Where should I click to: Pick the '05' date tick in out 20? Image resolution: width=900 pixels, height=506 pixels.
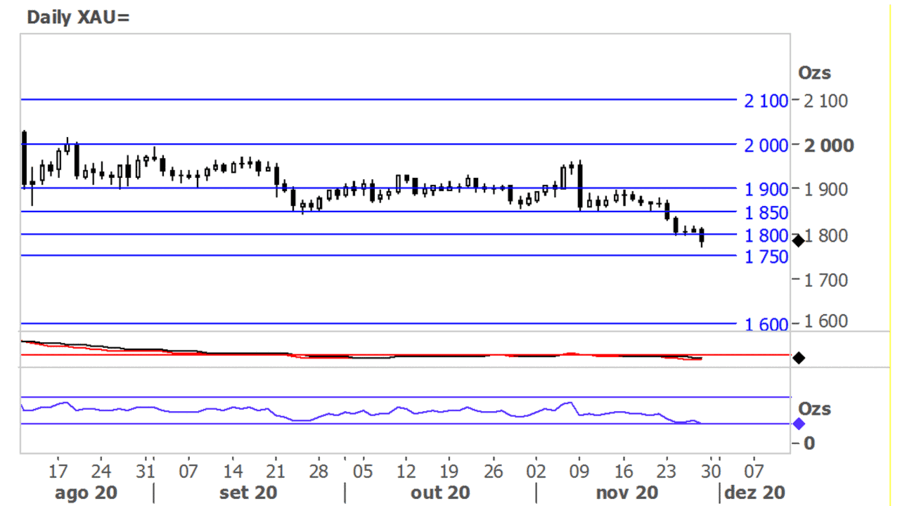pos(362,472)
